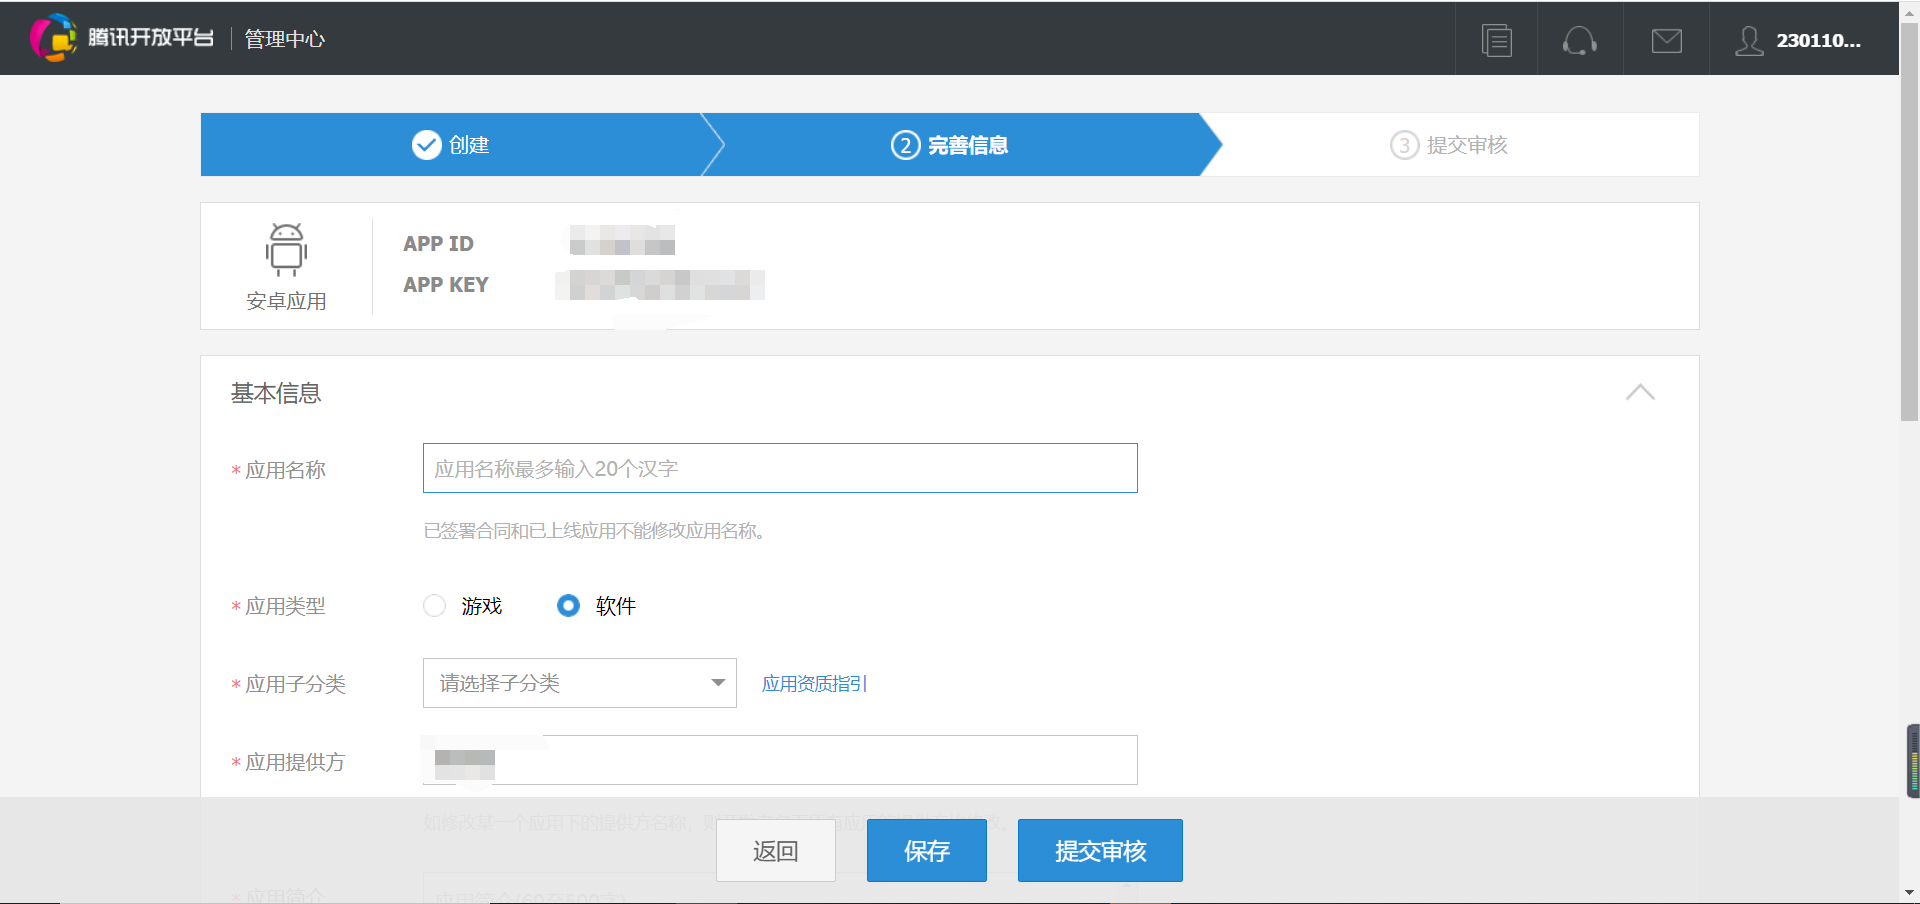Click the 提交审核 submit button
This screenshot has height=904, width=1920.
(x=1099, y=850)
